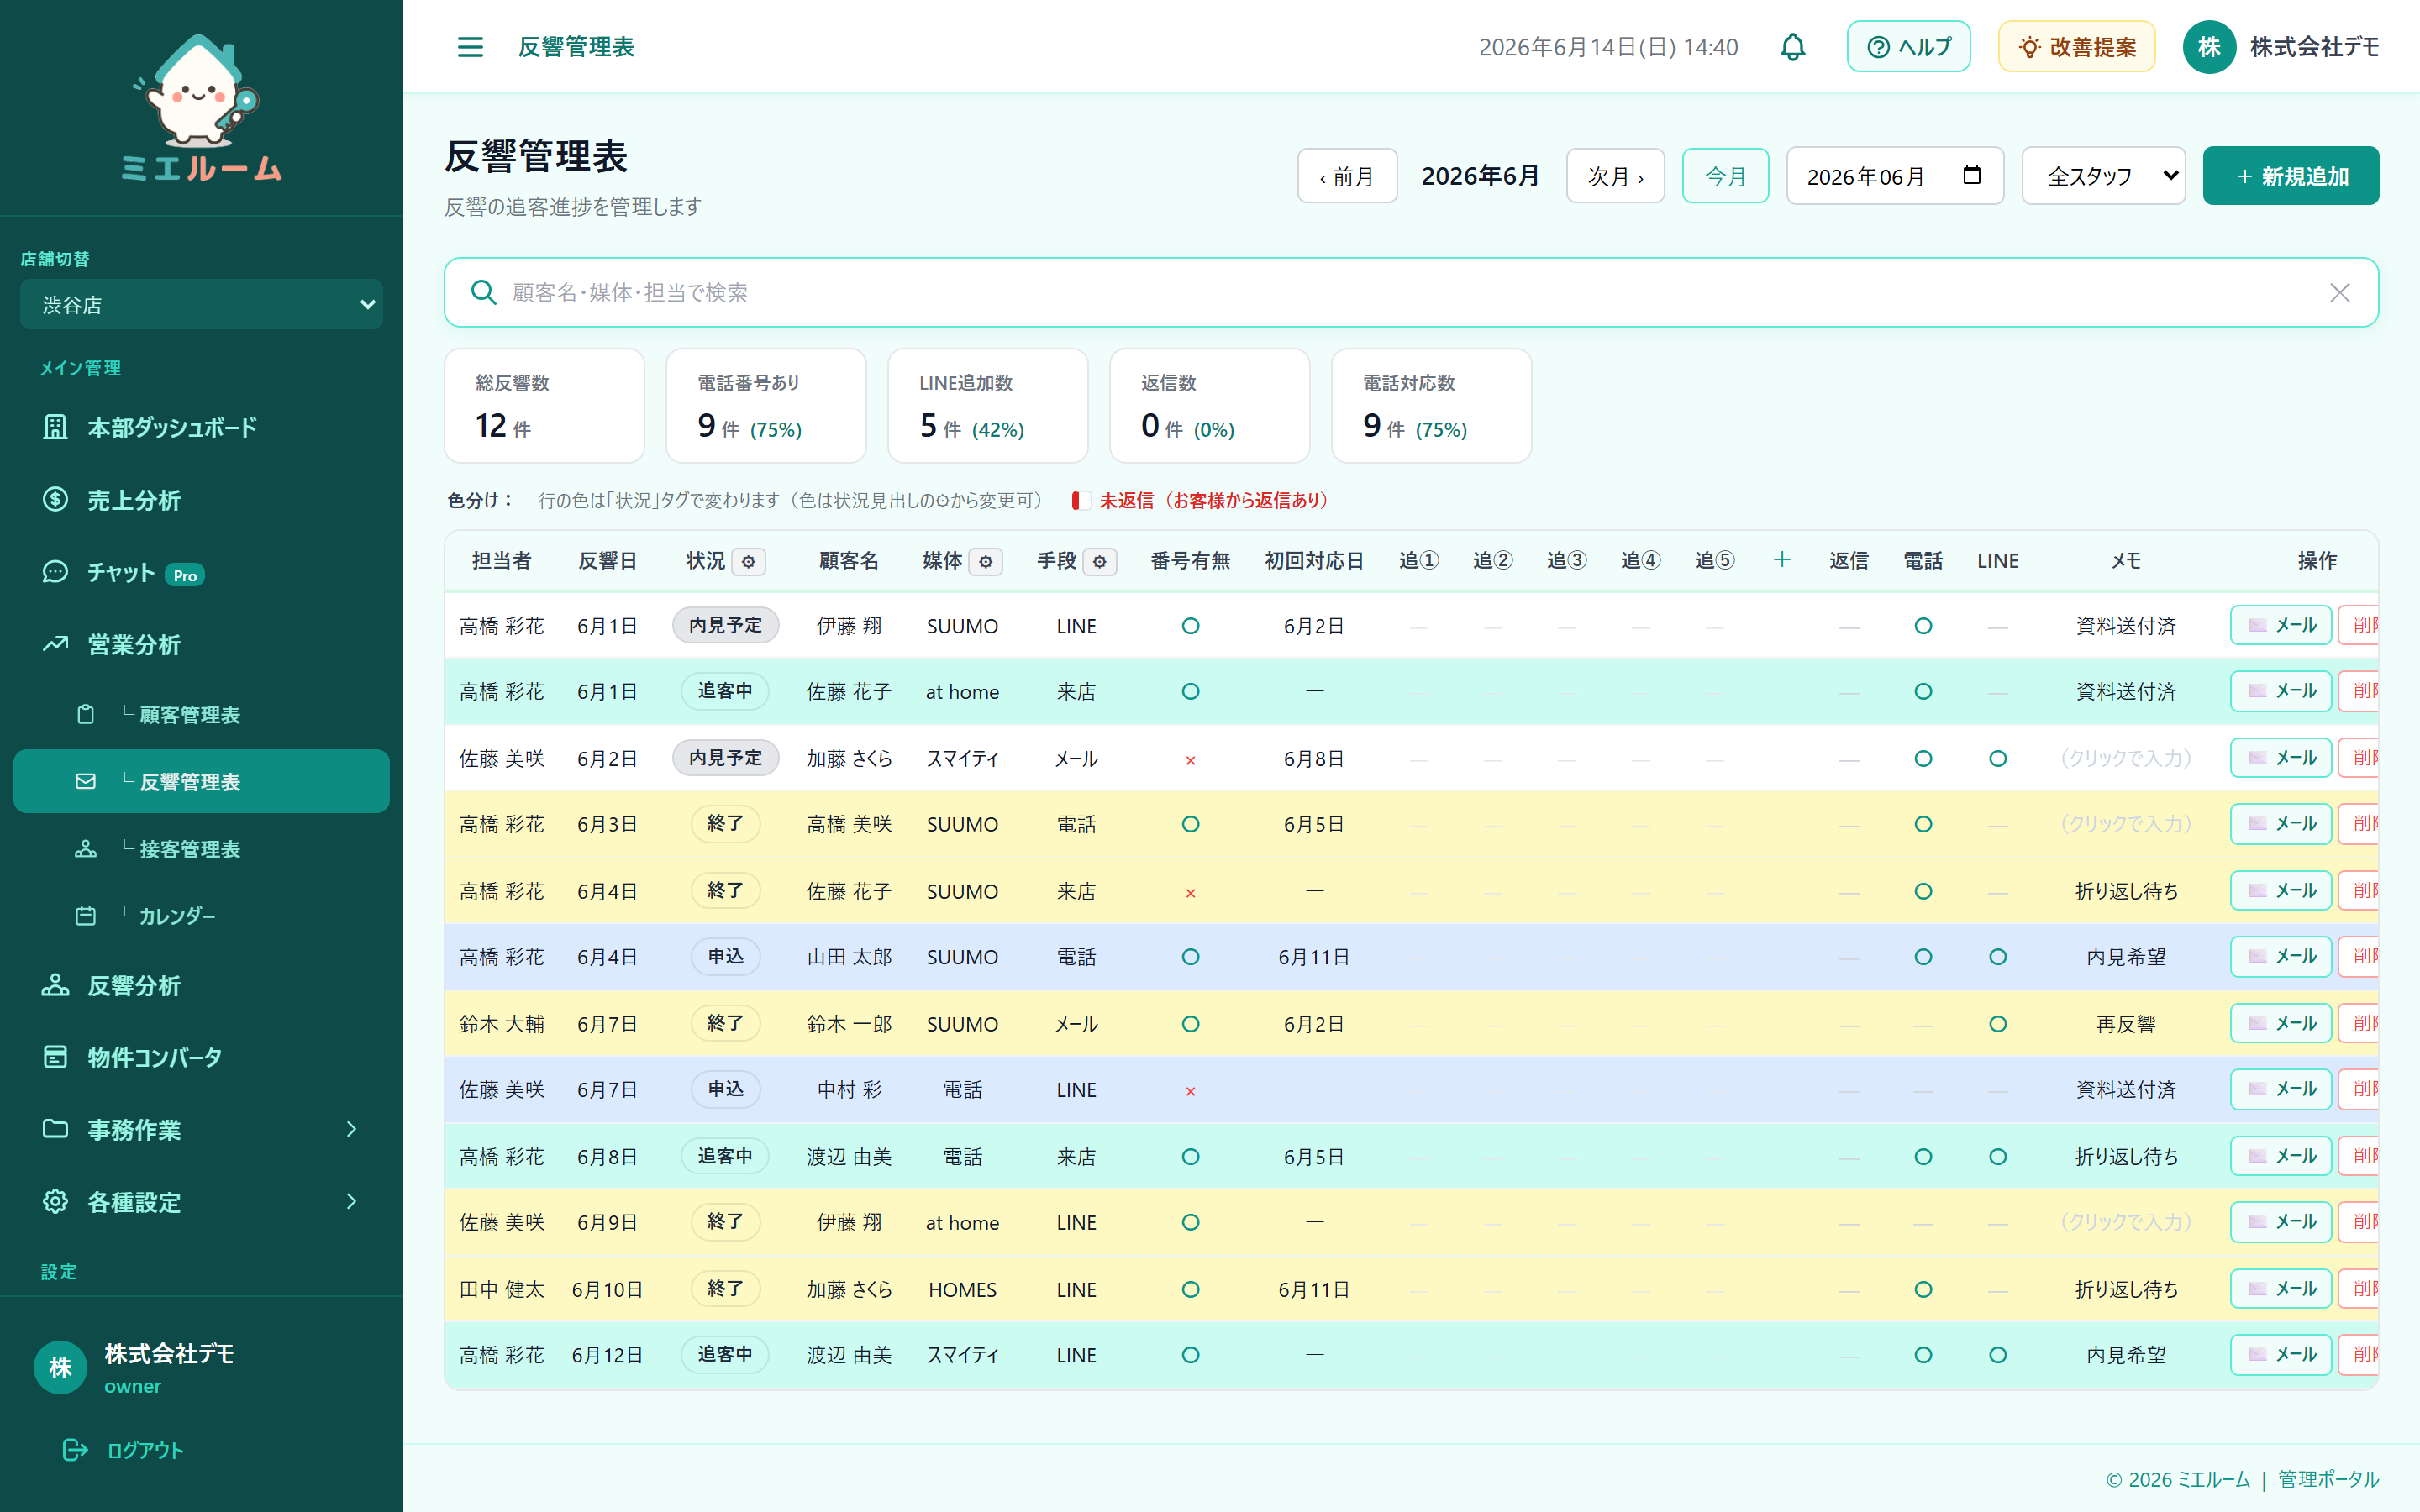
Task: Open 申込 status tag for 山田 太郎
Action: [725, 956]
